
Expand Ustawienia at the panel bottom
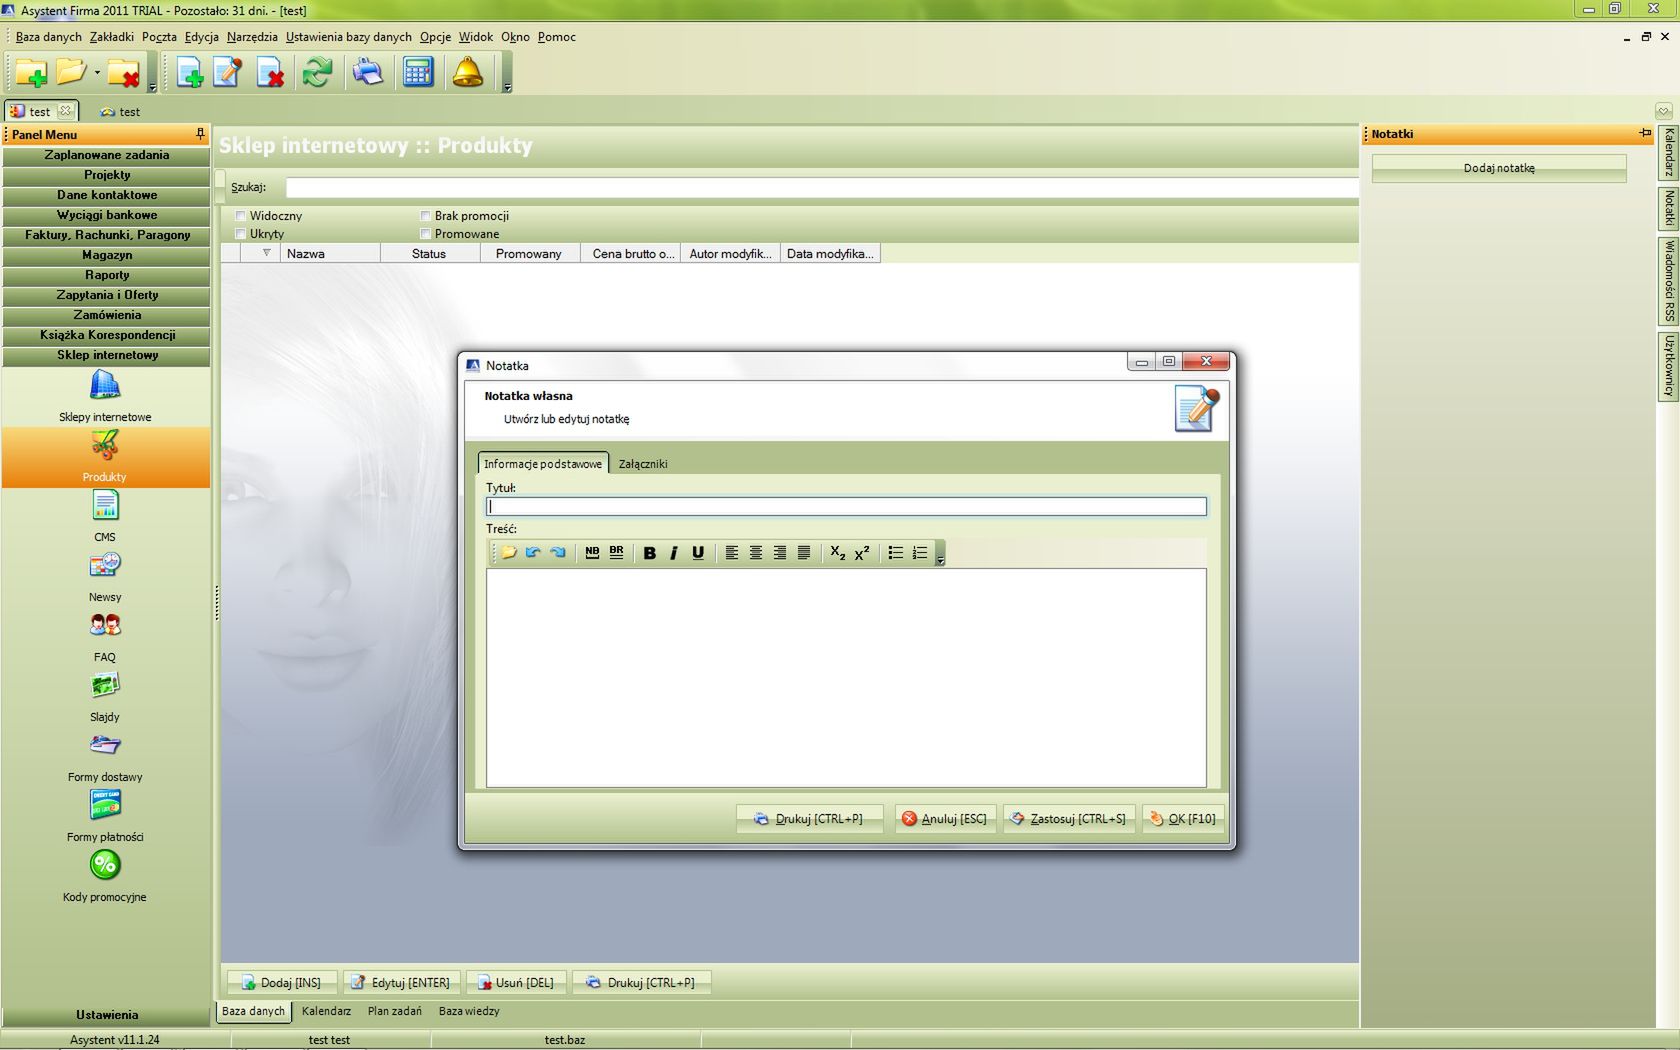coord(107,1014)
